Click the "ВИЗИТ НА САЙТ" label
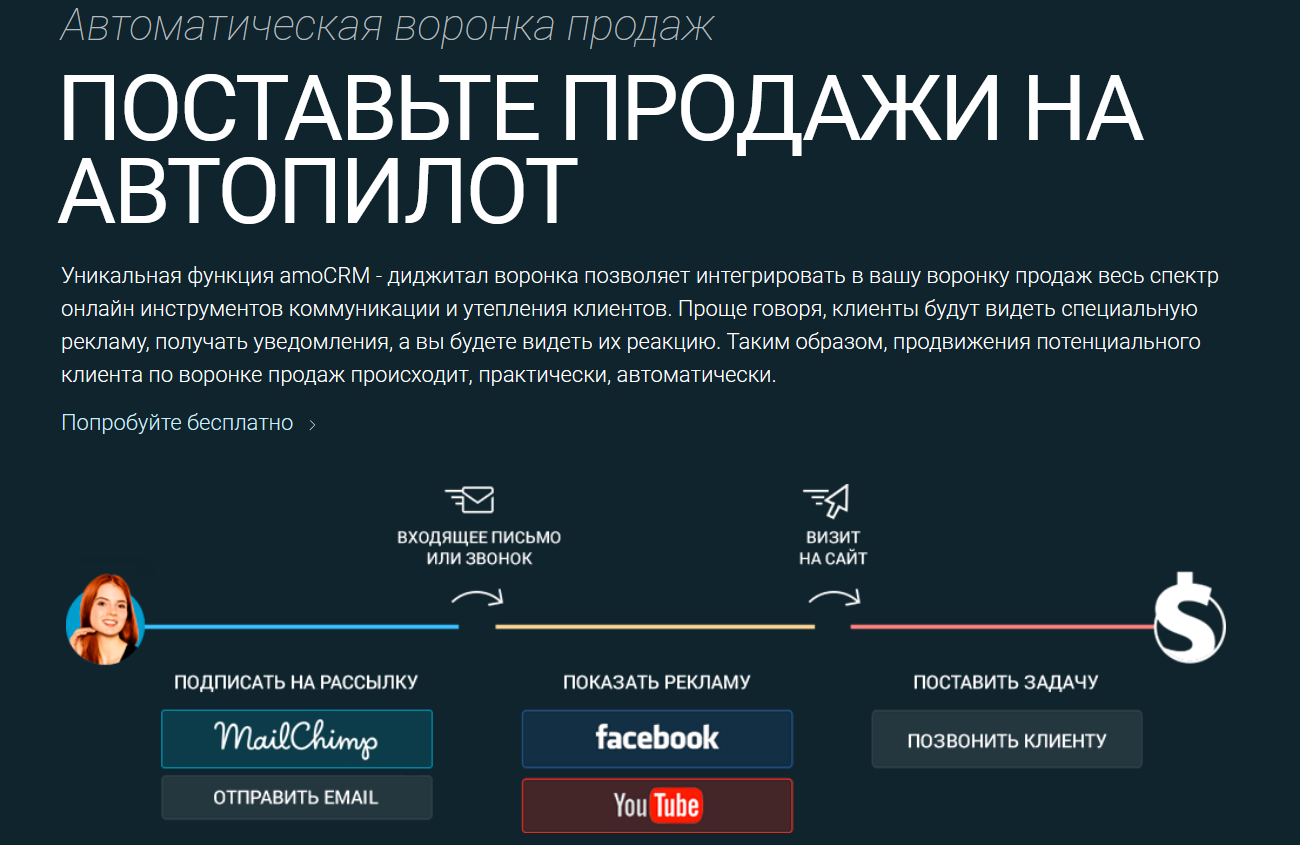Viewport: 1300px width, 845px height. tap(833, 548)
